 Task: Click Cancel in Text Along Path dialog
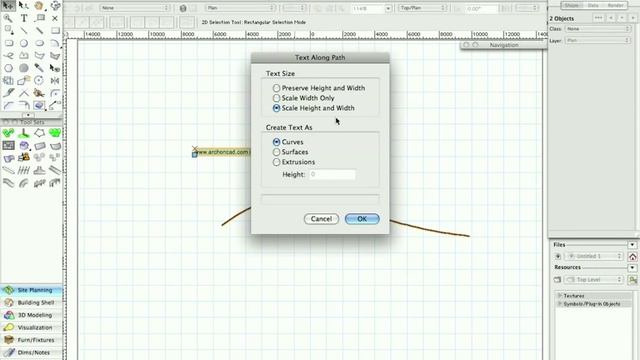[x=321, y=219]
